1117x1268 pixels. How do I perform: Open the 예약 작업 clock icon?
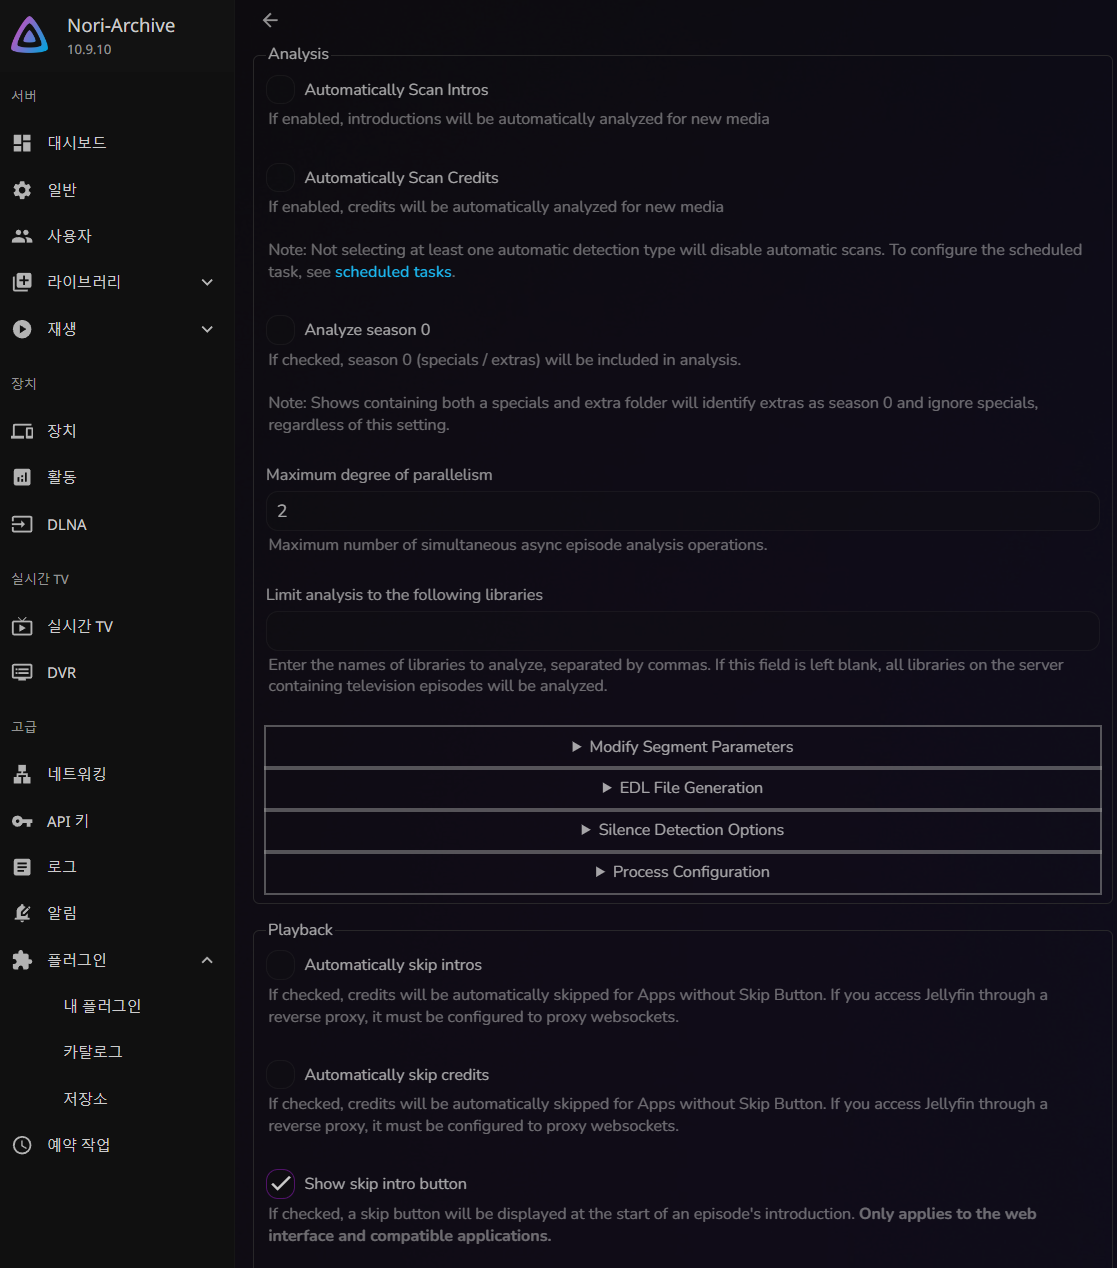22,1145
